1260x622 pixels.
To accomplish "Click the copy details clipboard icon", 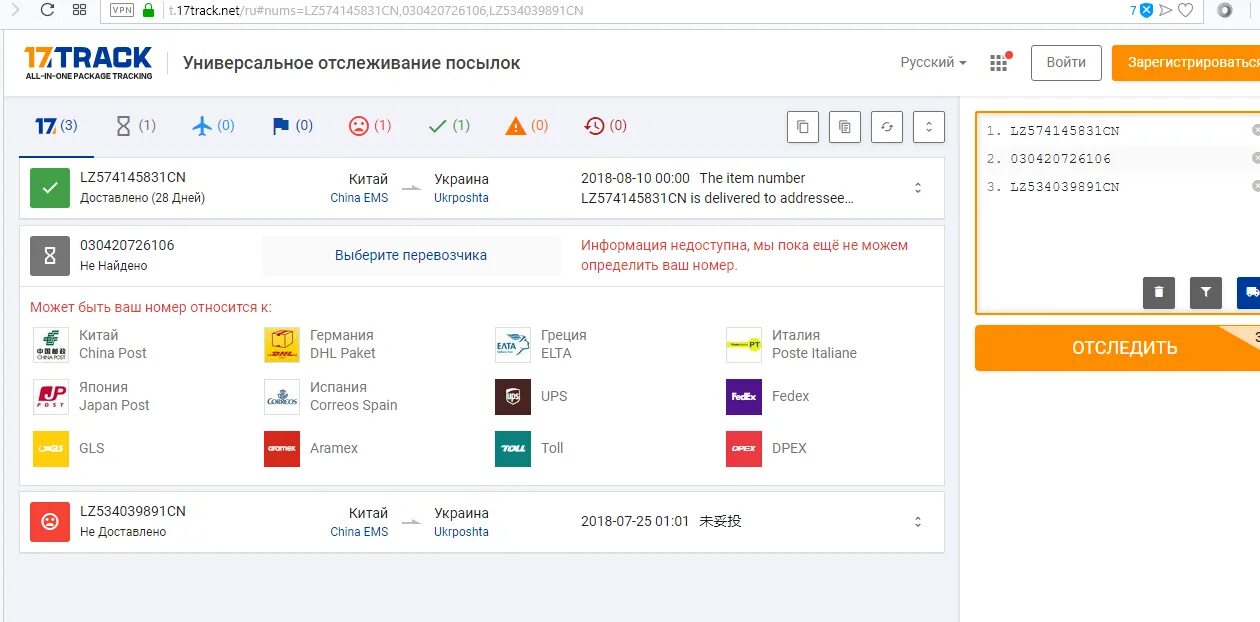I will click(845, 127).
